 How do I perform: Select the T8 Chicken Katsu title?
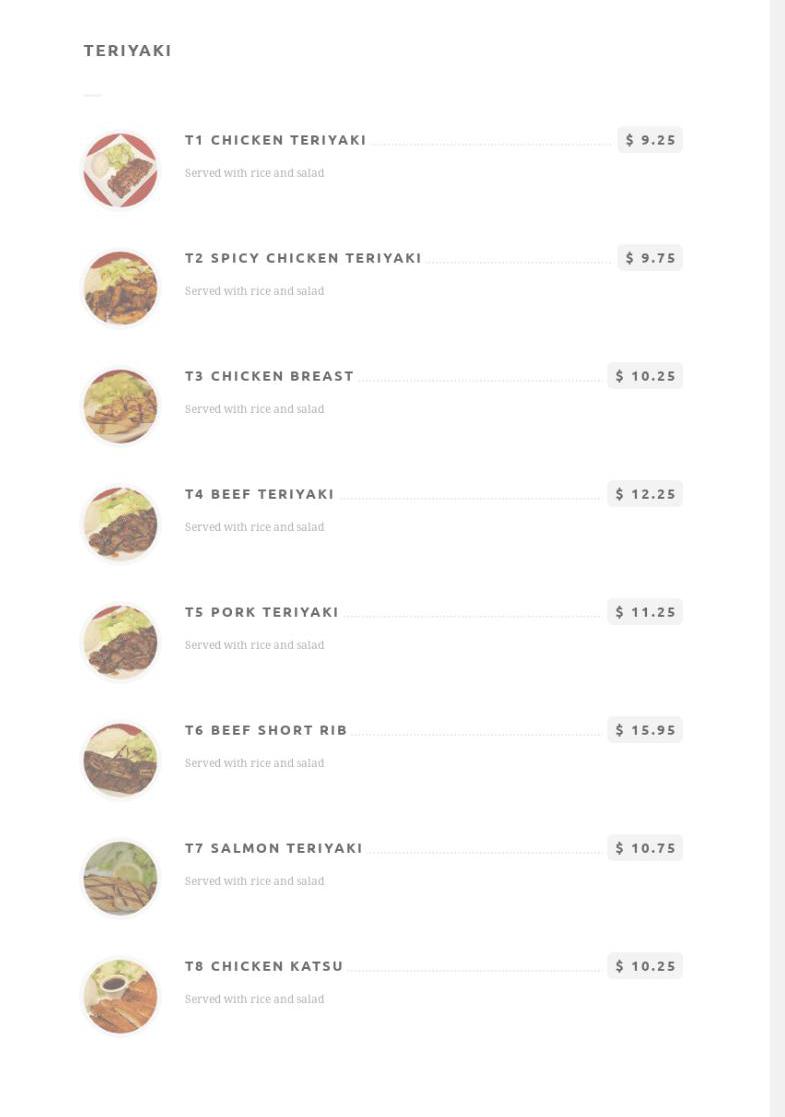tap(264, 966)
